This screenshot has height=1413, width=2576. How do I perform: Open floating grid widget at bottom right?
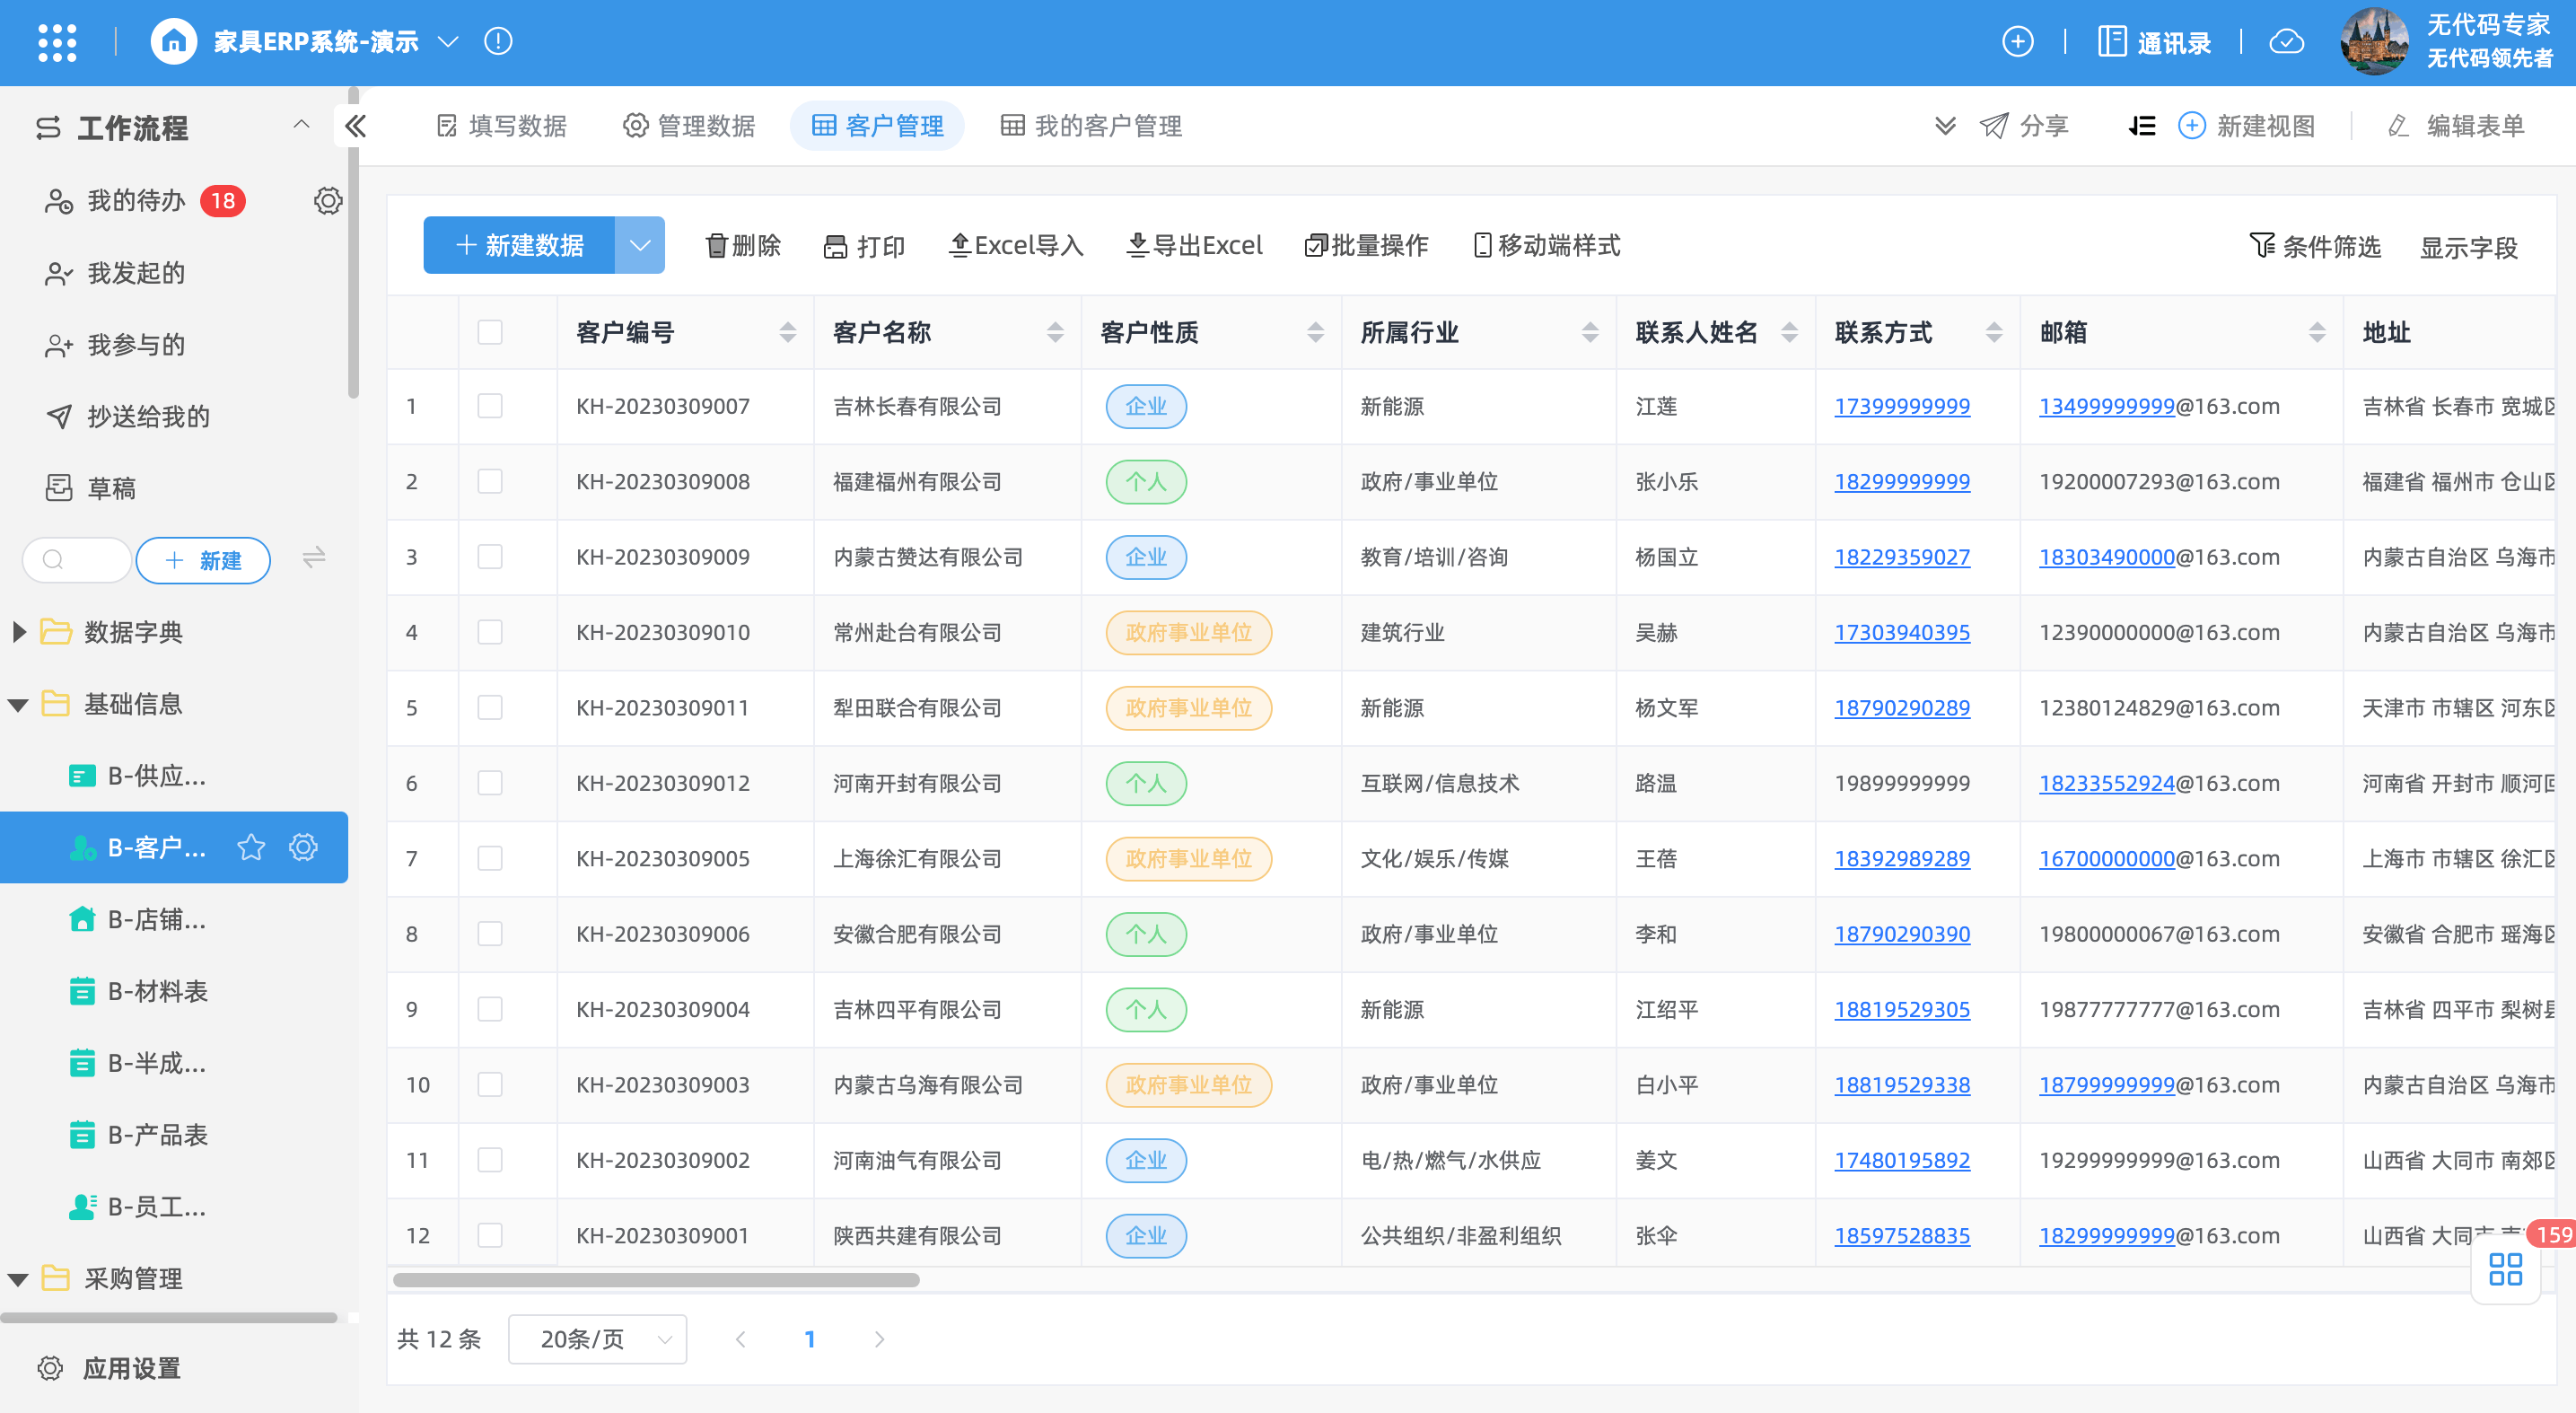pyautogui.click(x=2505, y=1269)
